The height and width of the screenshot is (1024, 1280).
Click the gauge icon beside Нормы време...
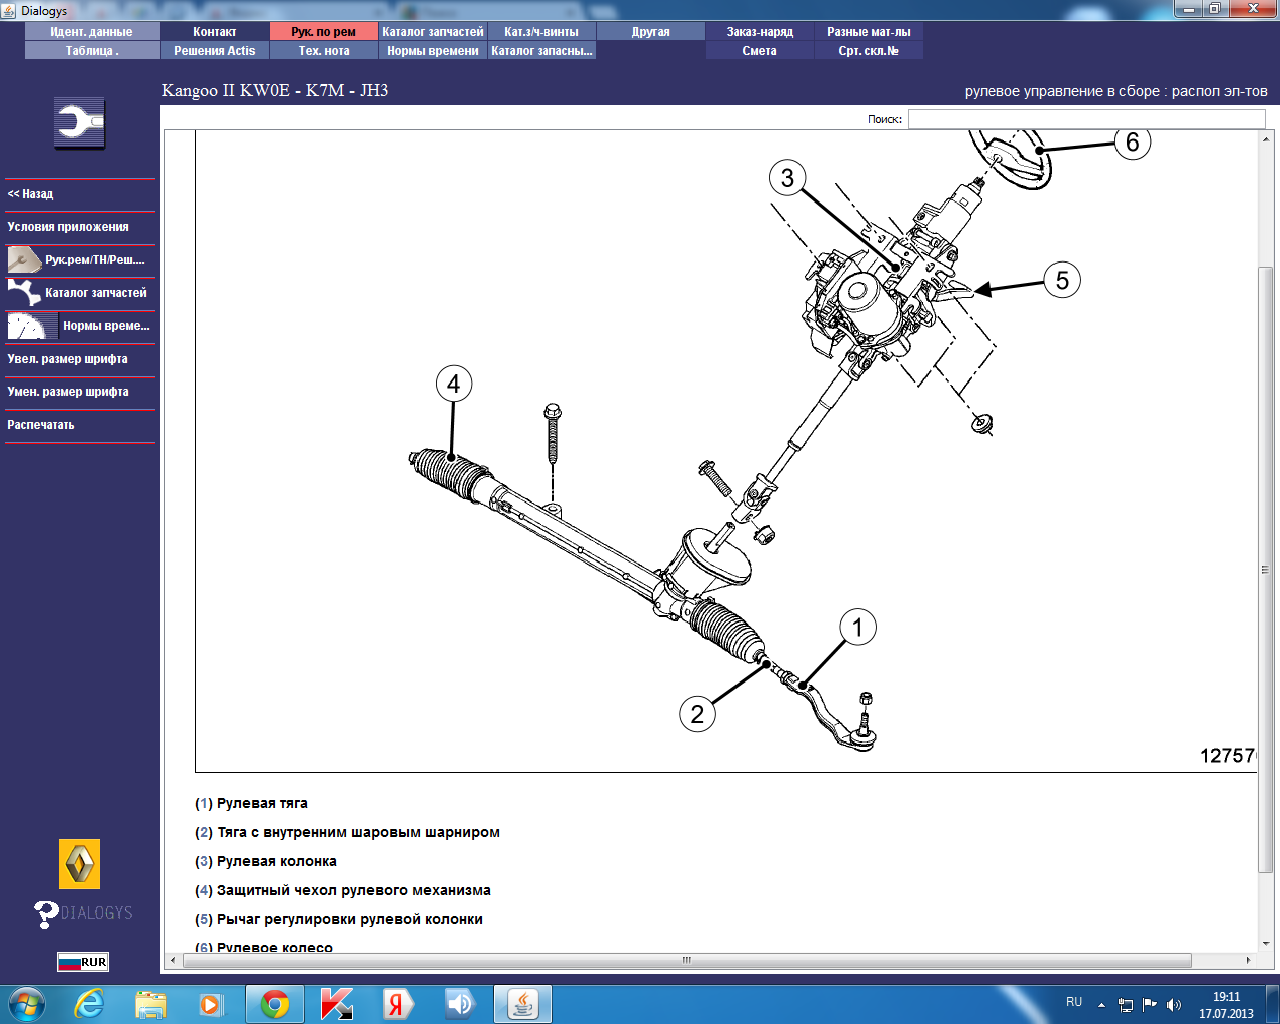pyautogui.click(x=32, y=326)
